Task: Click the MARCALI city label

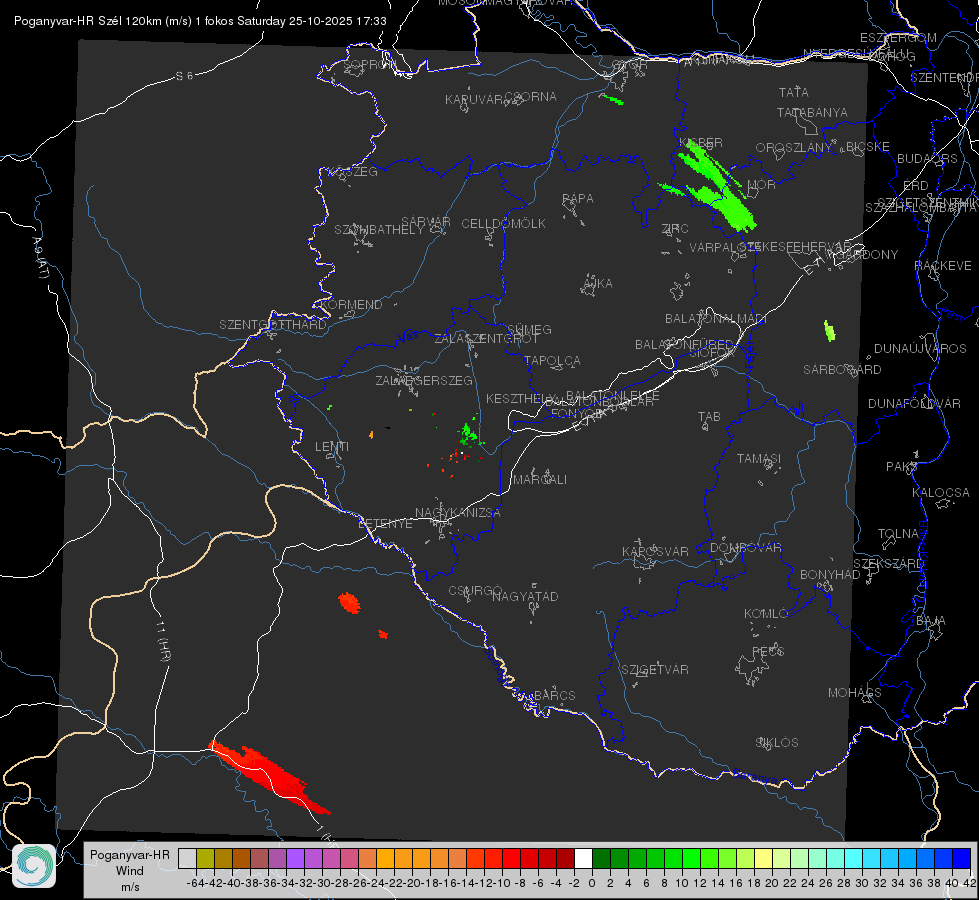Action: pyautogui.click(x=540, y=480)
